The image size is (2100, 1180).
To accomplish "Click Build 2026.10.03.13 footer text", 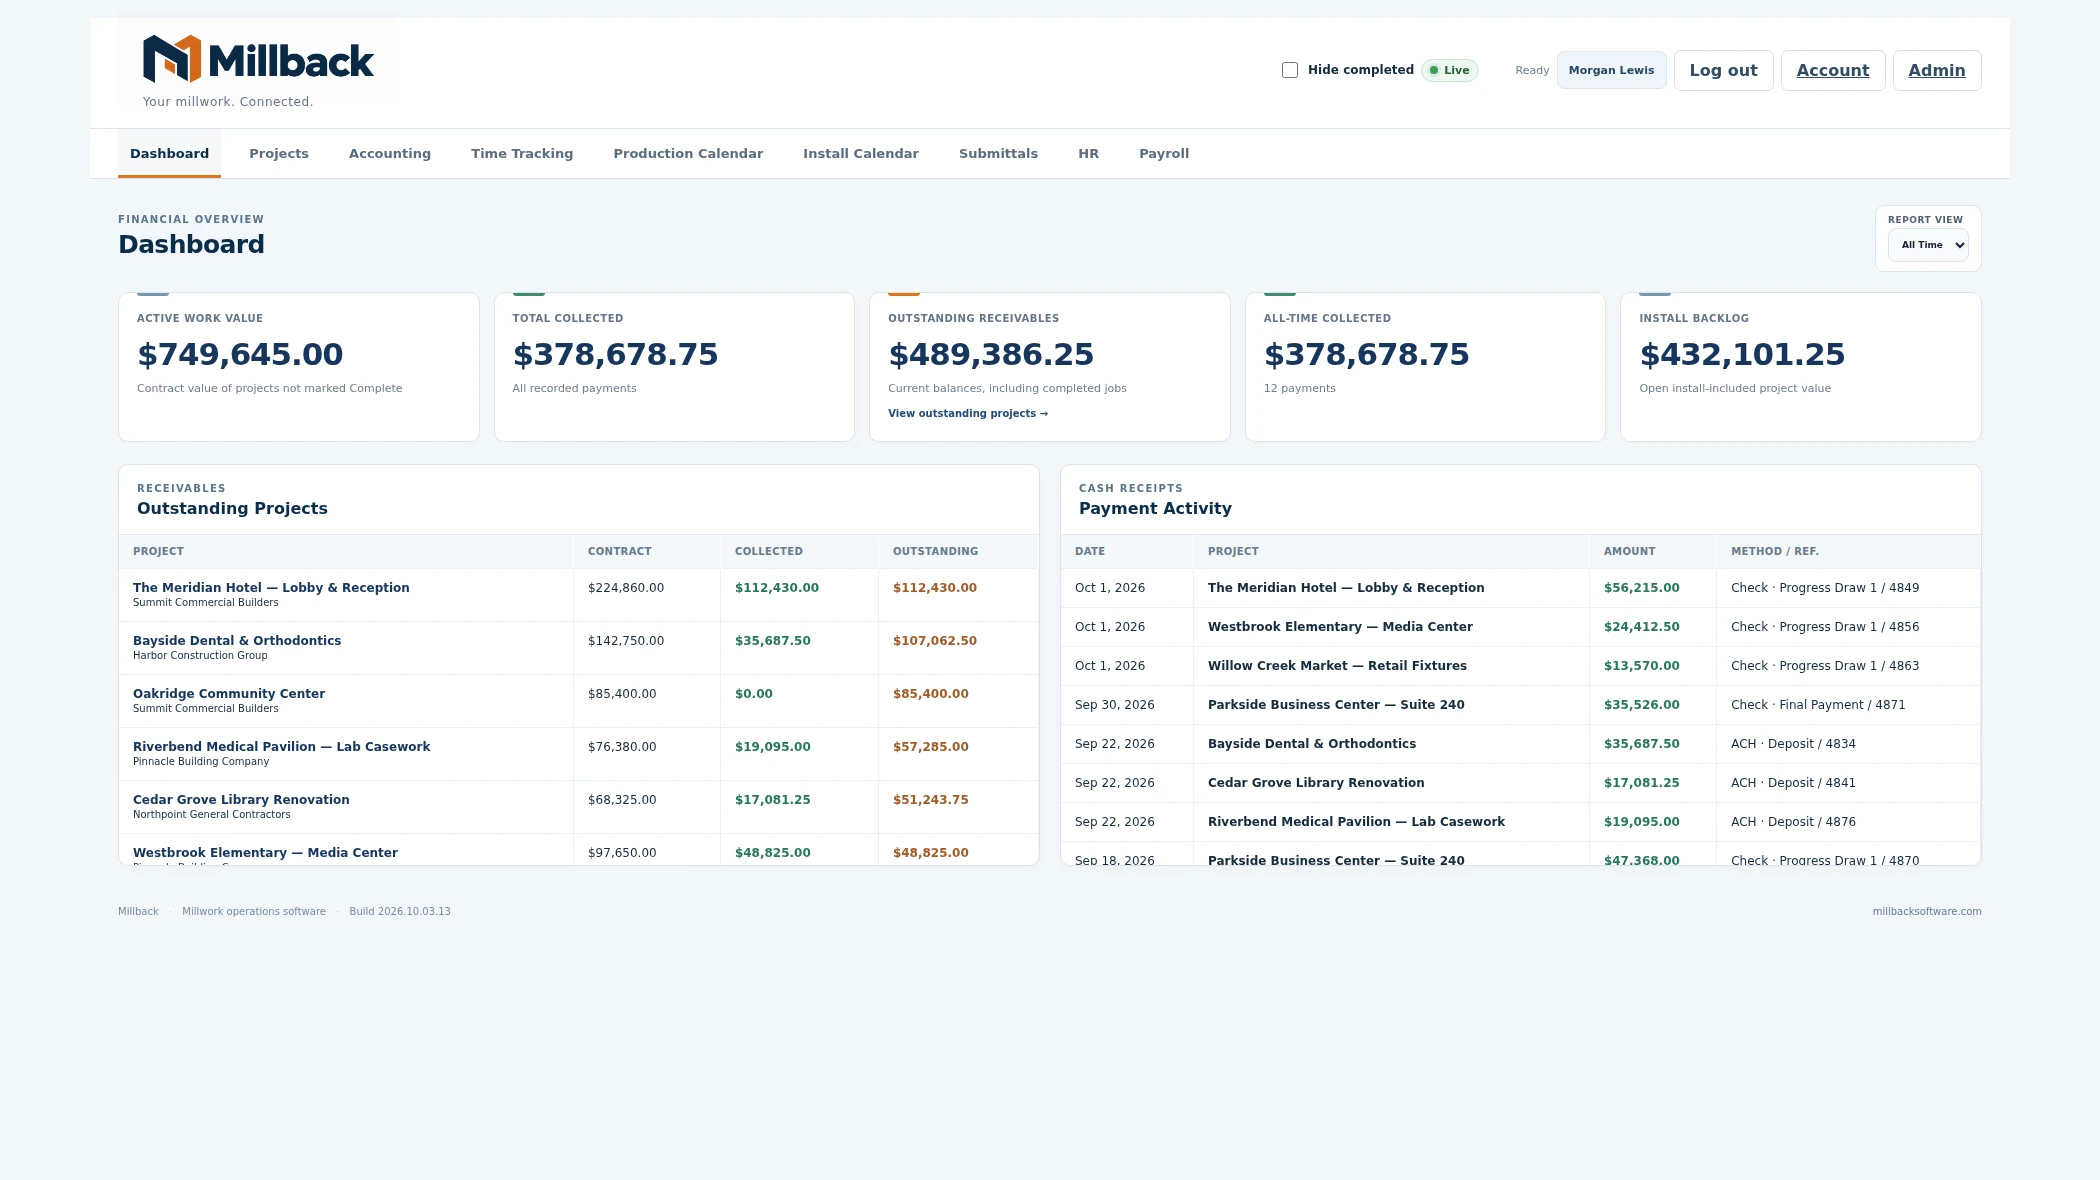I will [x=399, y=911].
